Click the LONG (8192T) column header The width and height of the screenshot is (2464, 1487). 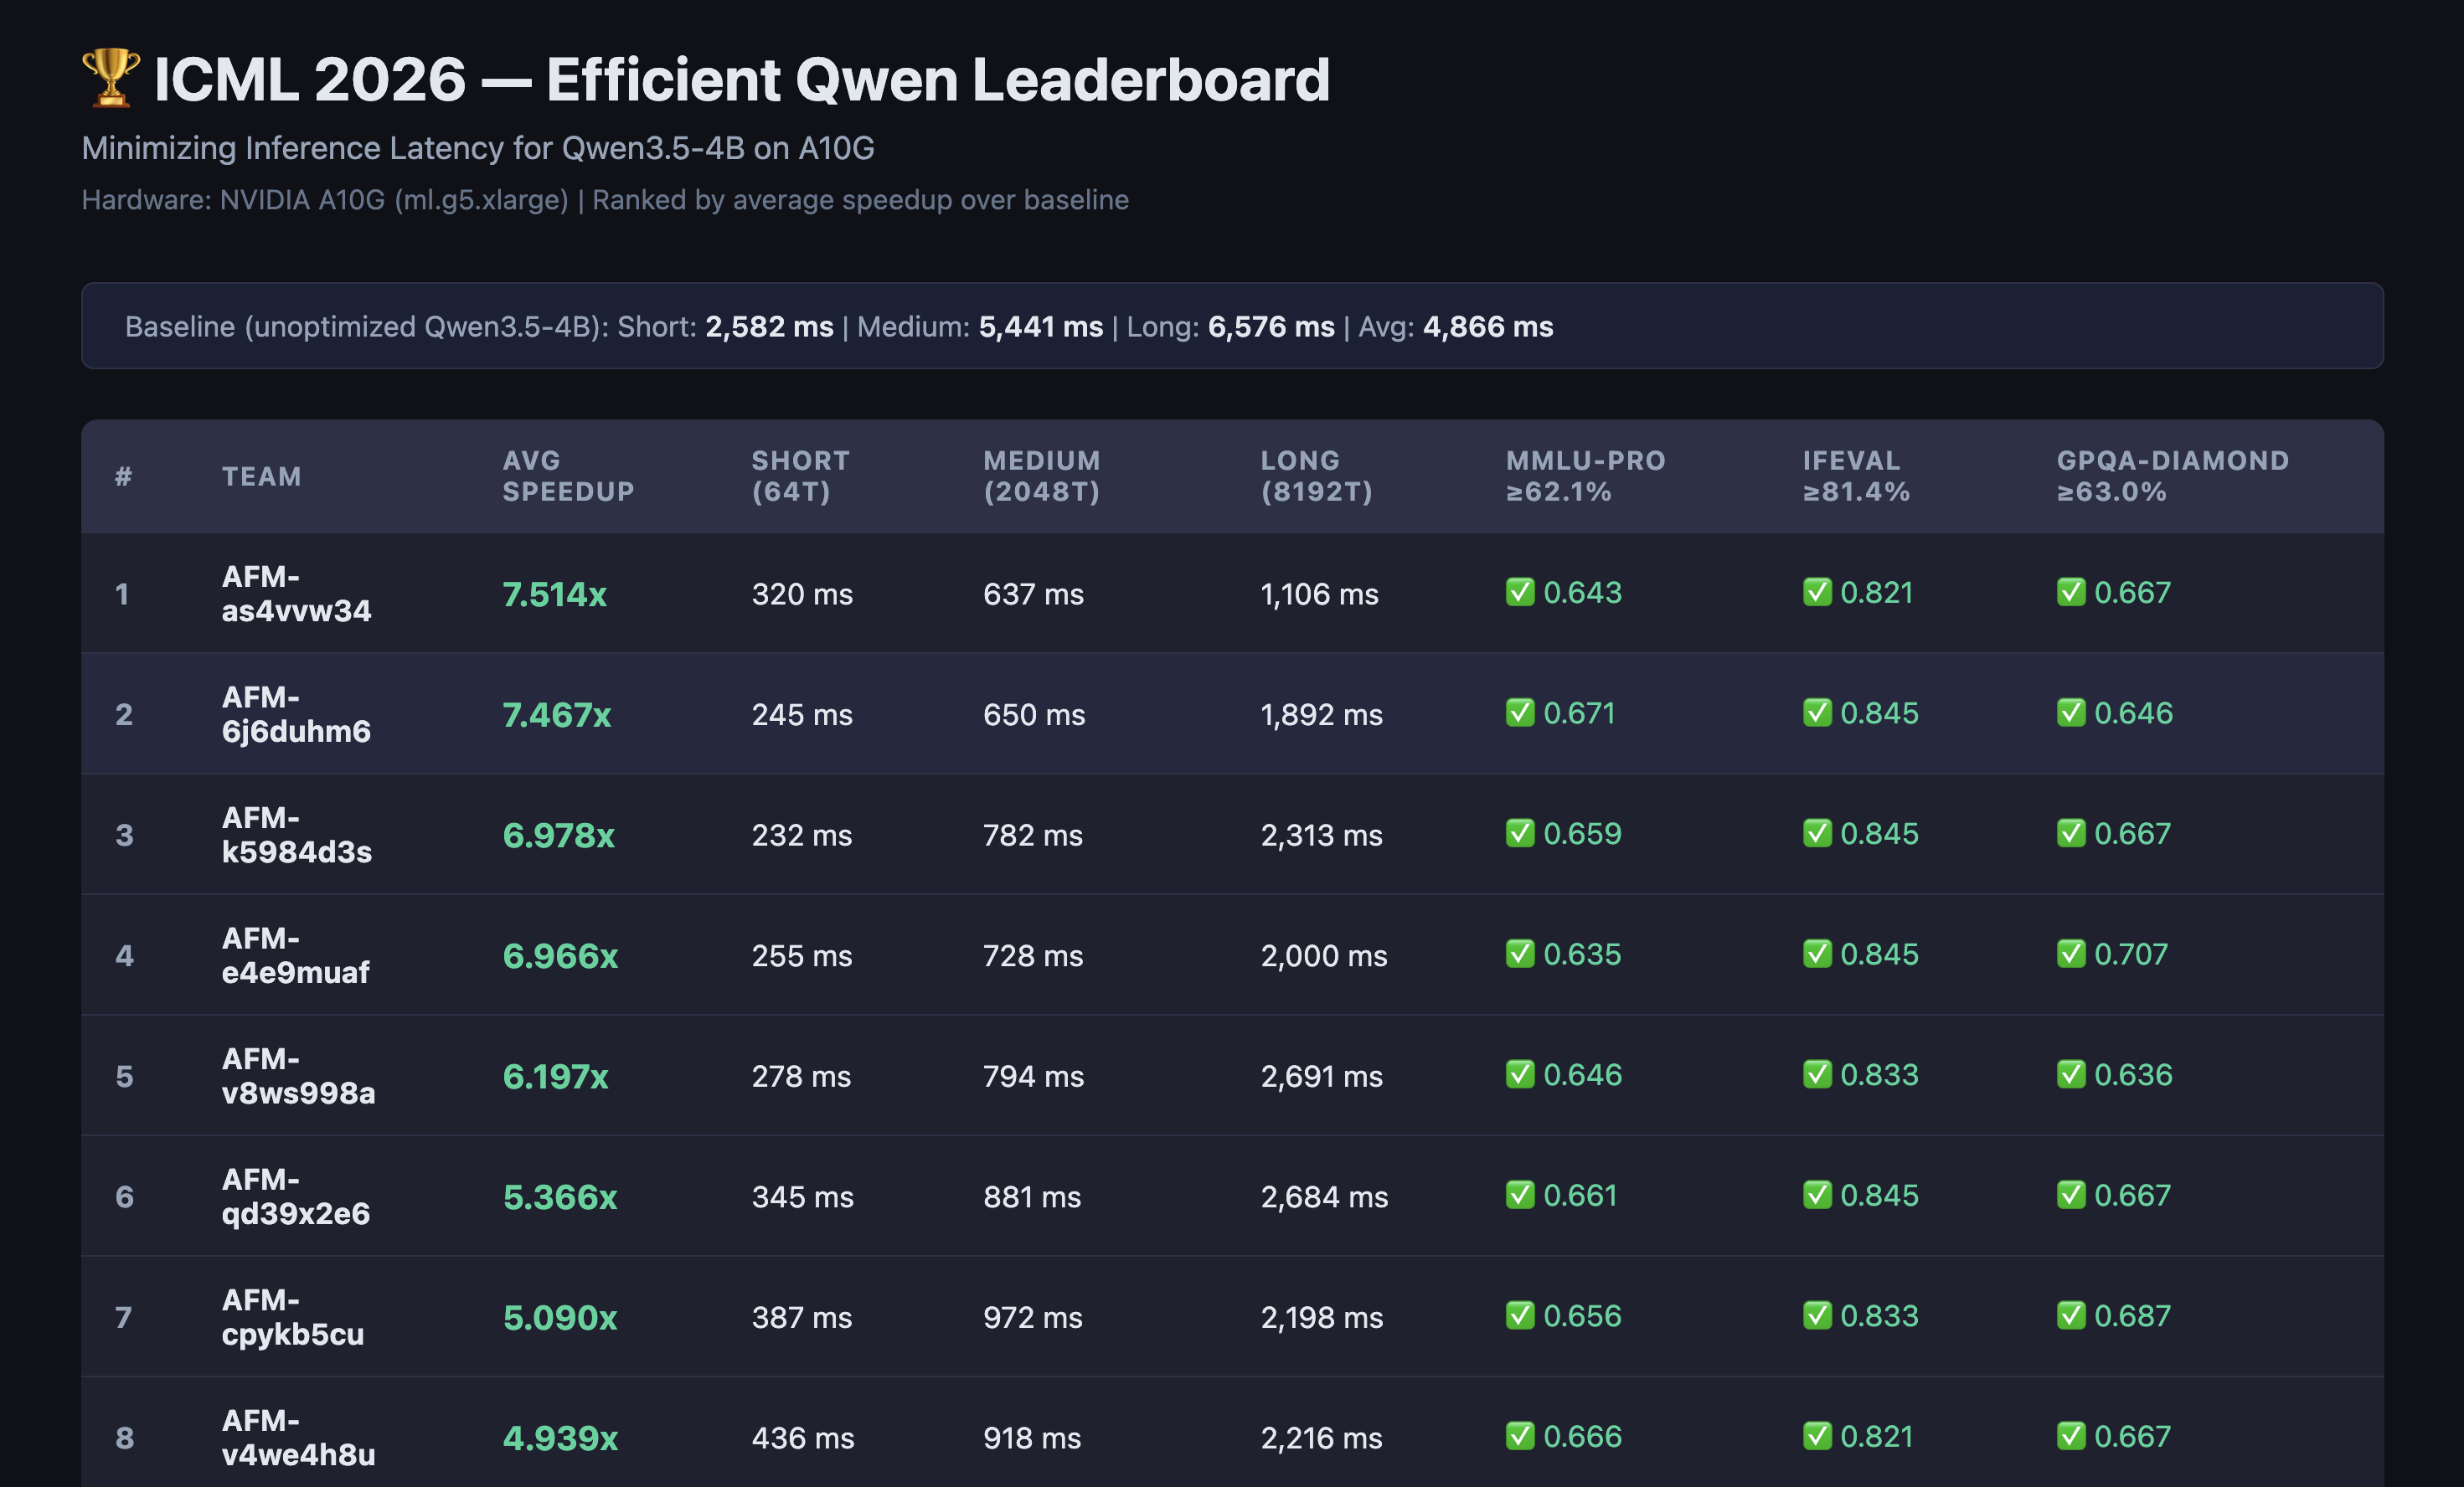[x=1316, y=476]
